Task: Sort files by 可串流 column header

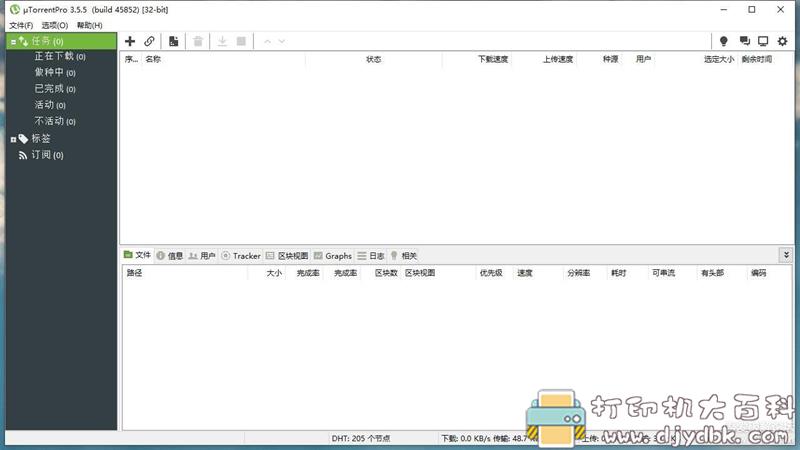Action: point(663,273)
